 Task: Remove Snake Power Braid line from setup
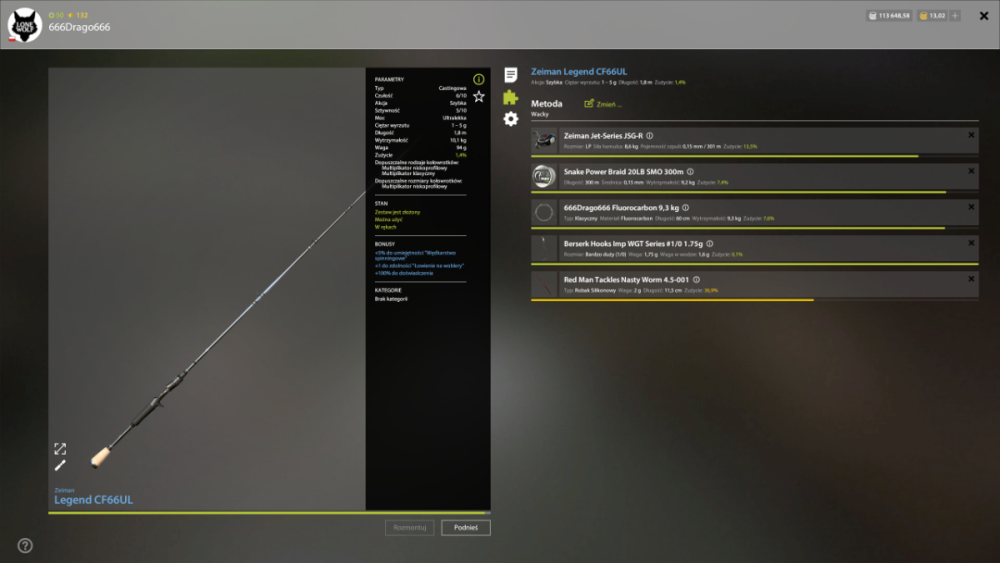[971, 171]
